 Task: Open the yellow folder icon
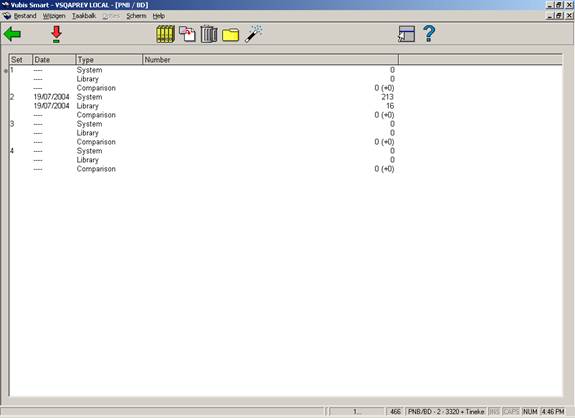(231, 35)
